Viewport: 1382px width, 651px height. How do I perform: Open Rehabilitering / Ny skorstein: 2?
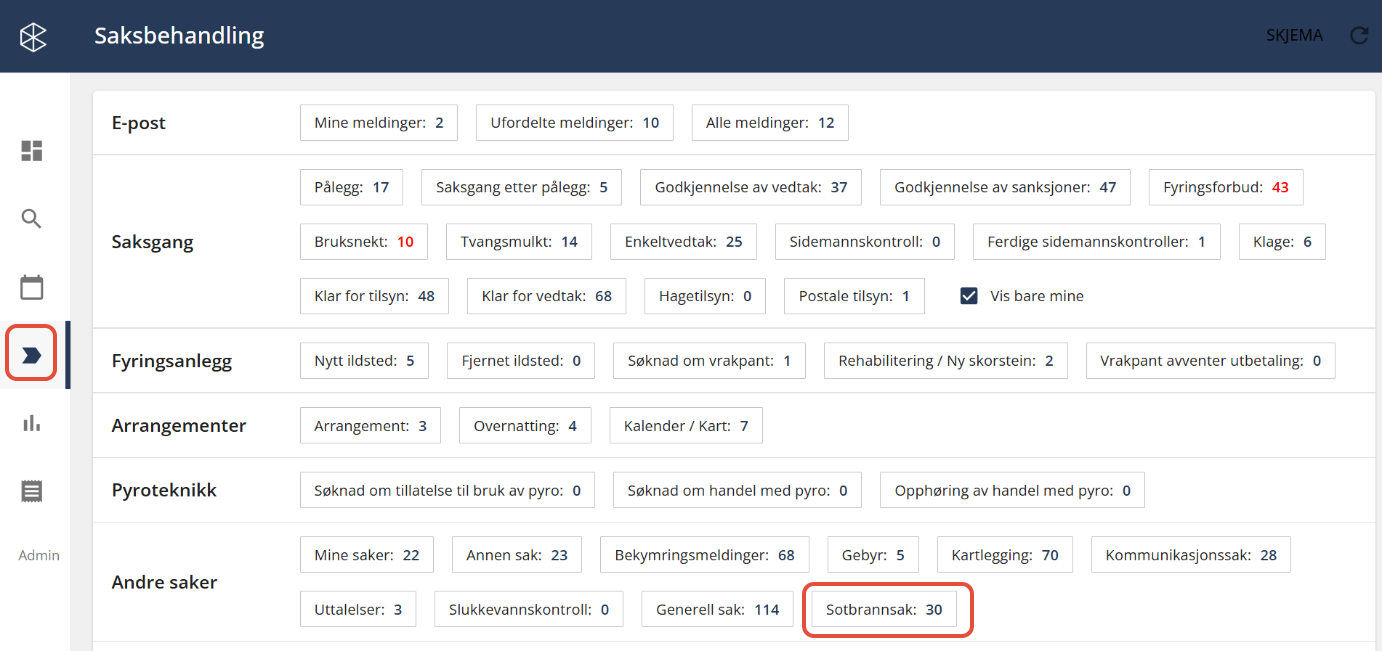946,361
